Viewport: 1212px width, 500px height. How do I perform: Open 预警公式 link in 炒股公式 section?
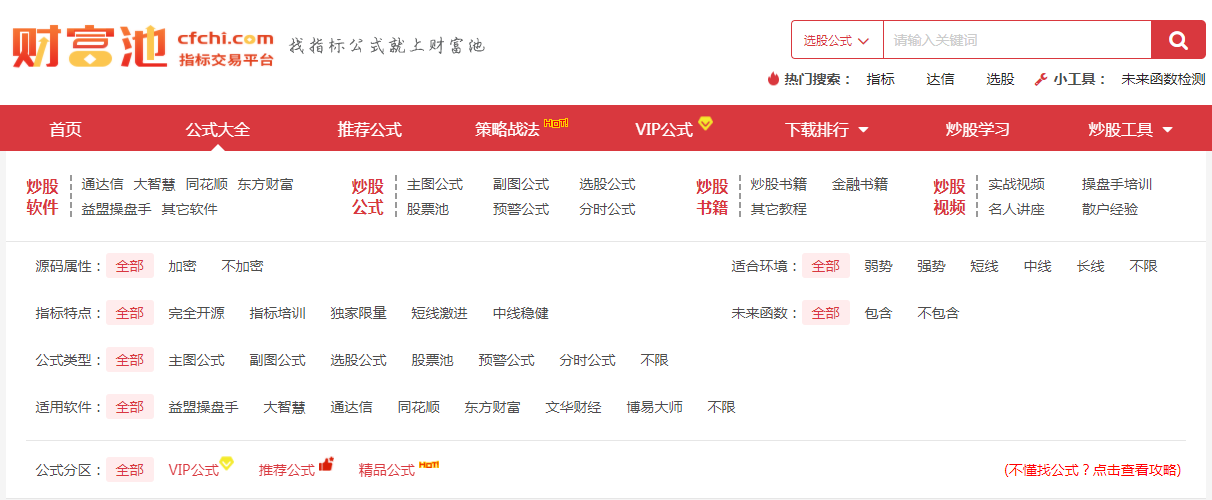521,209
